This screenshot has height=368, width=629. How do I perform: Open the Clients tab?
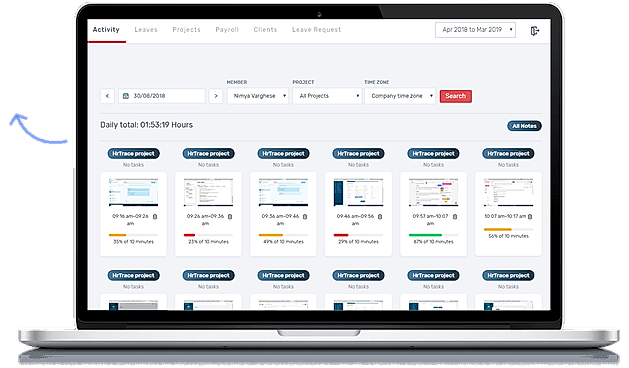tap(265, 30)
